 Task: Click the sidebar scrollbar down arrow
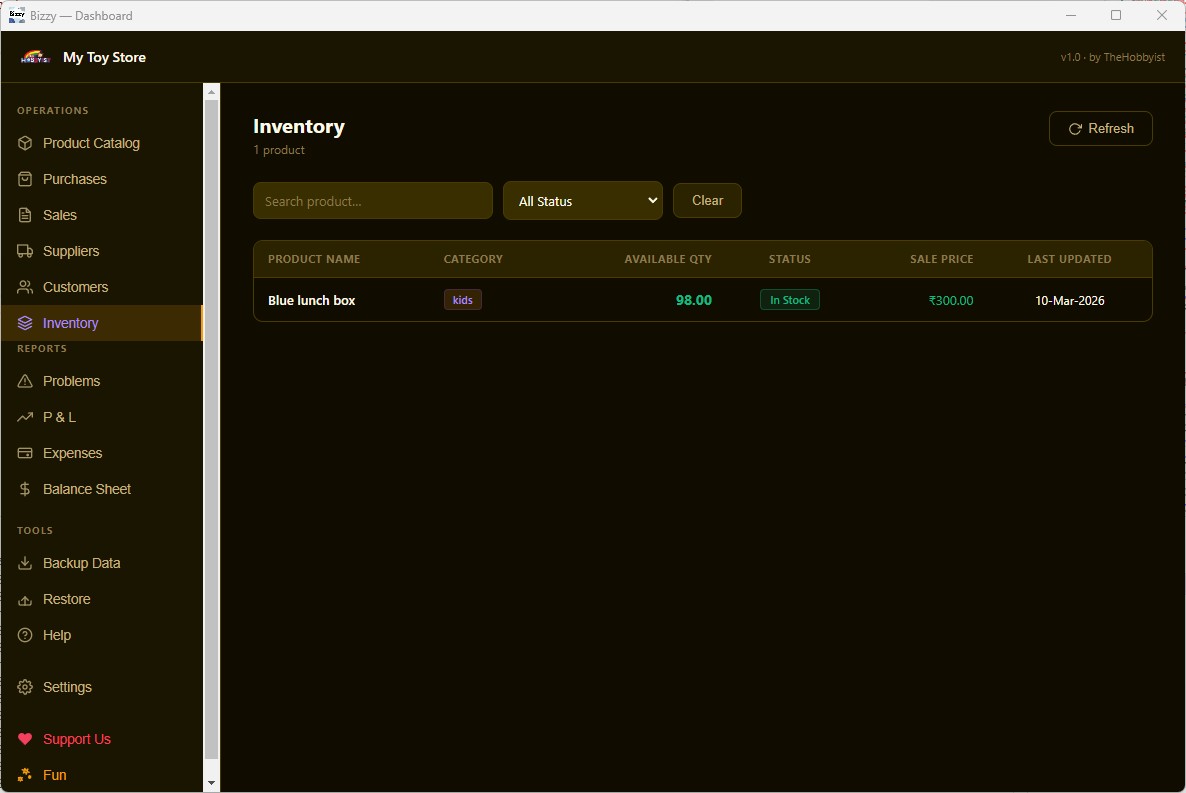point(211,783)
